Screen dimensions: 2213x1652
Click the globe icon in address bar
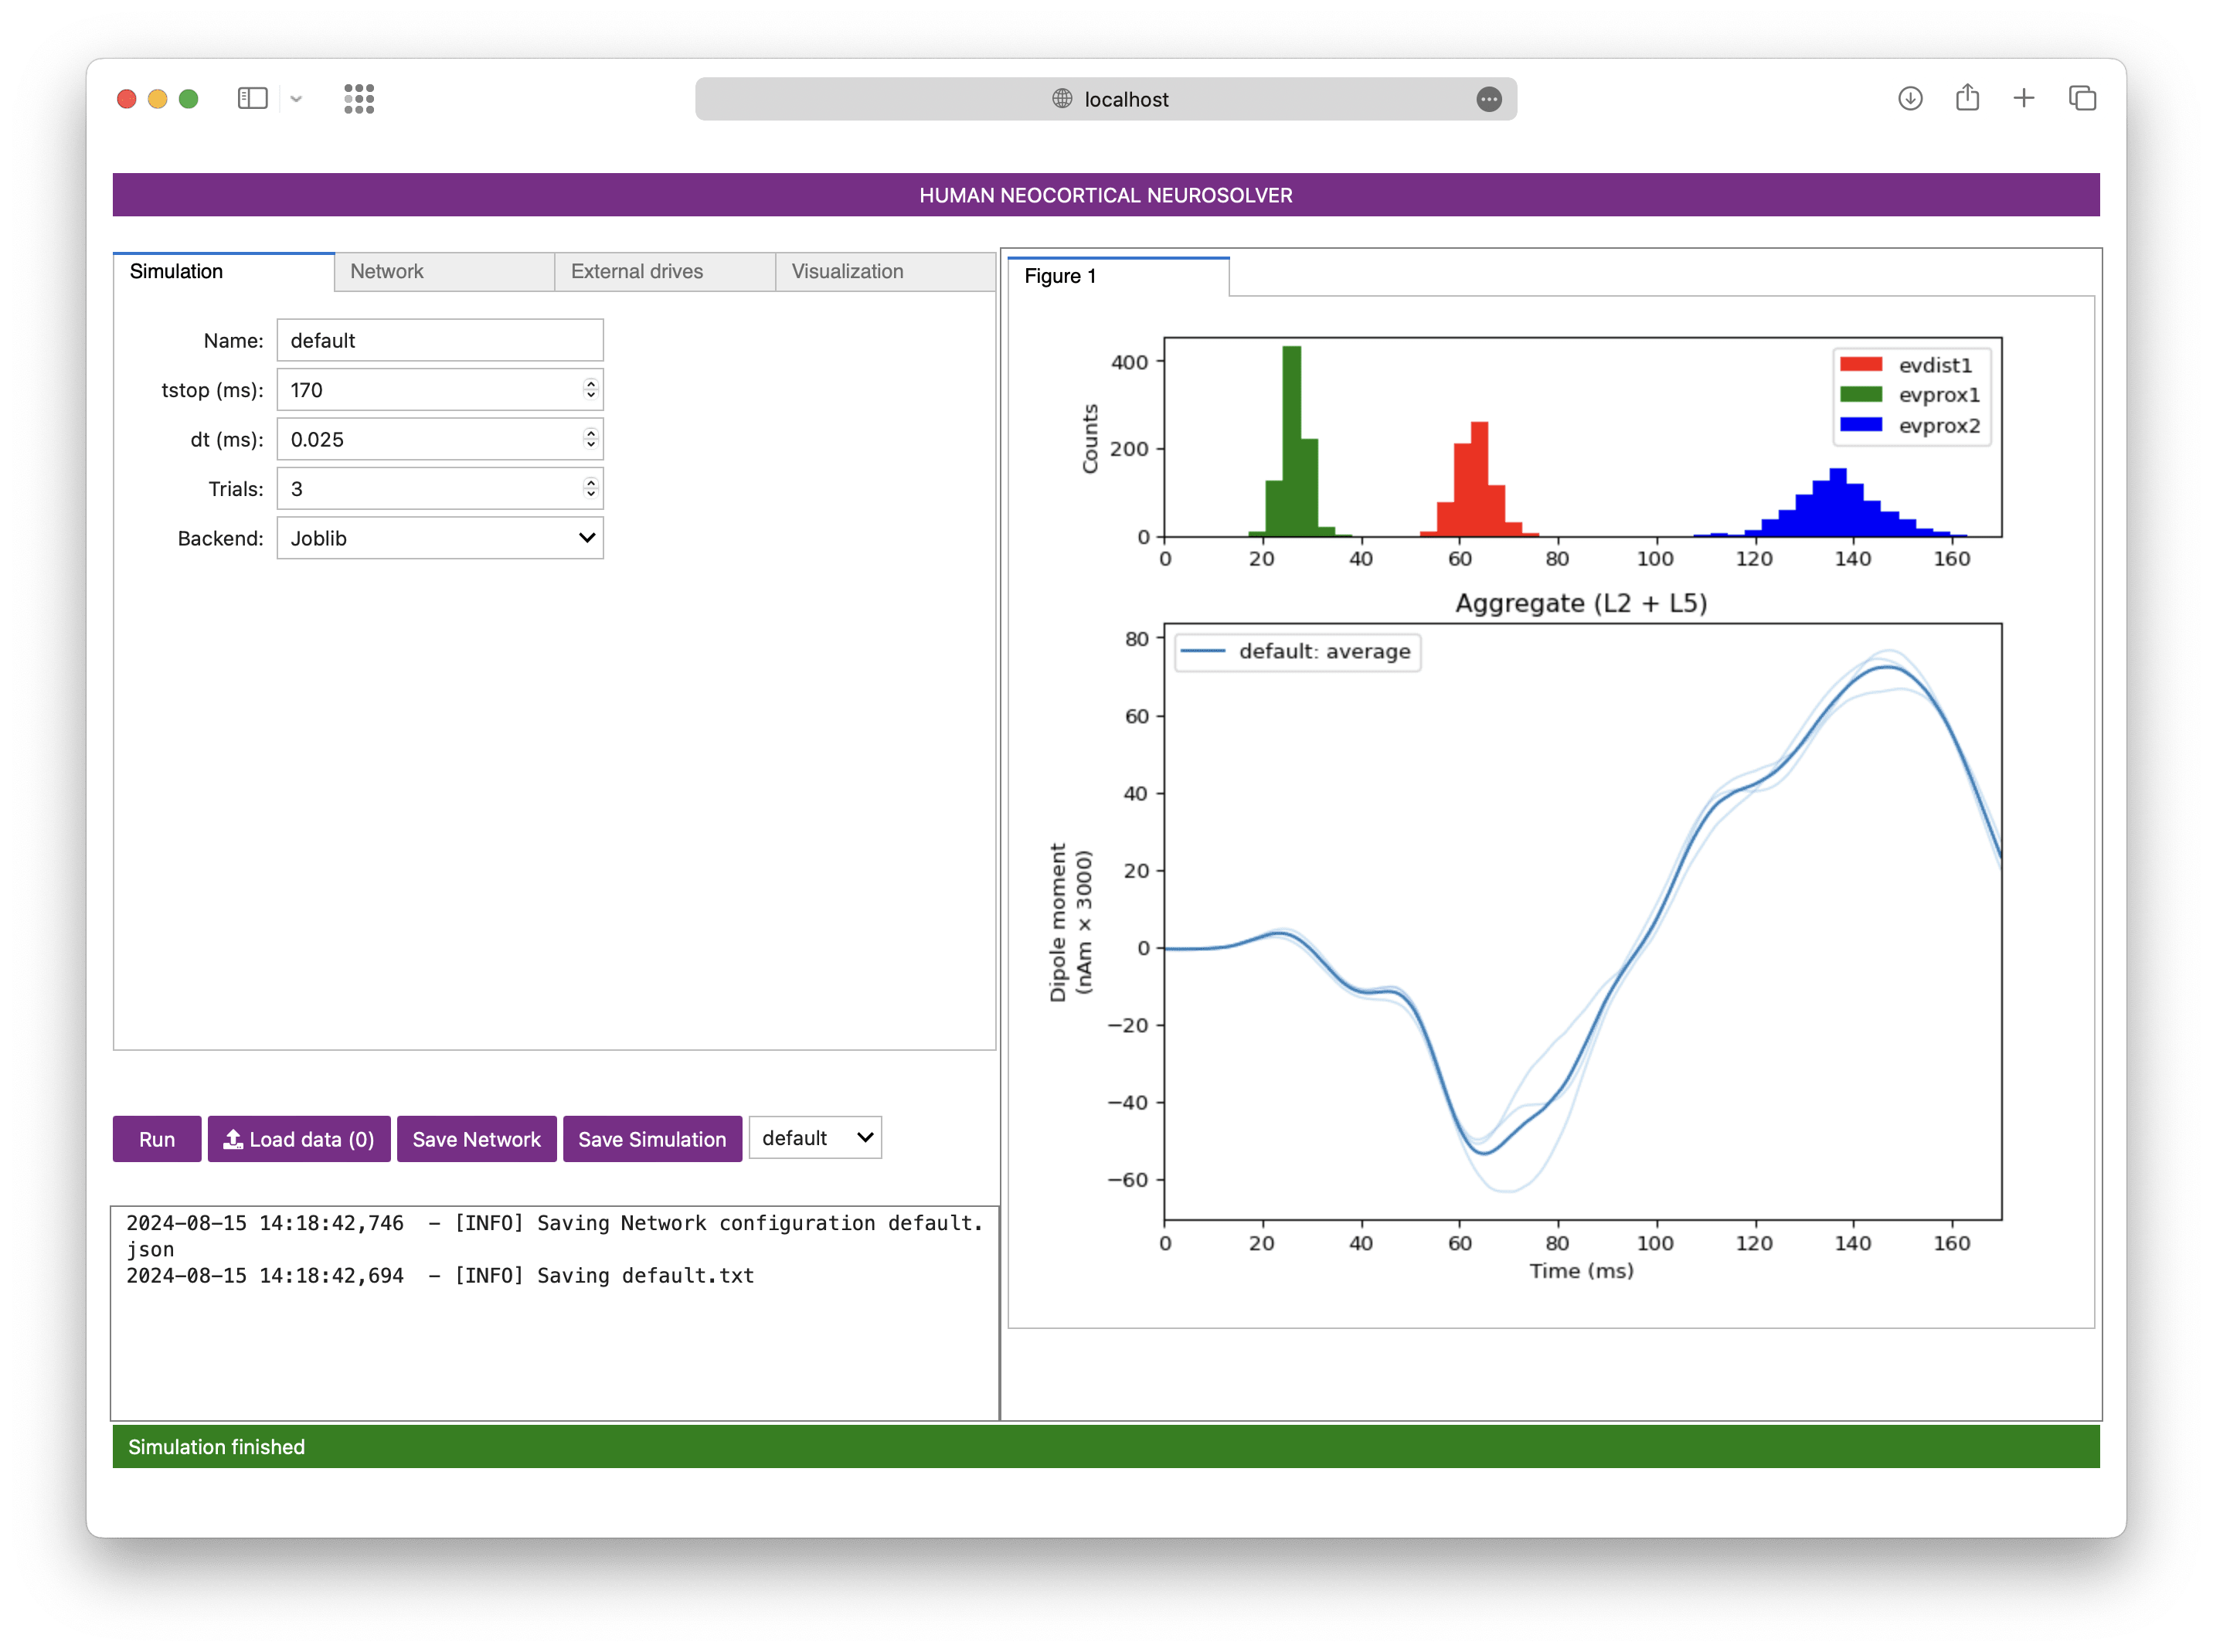[1062, 99]
